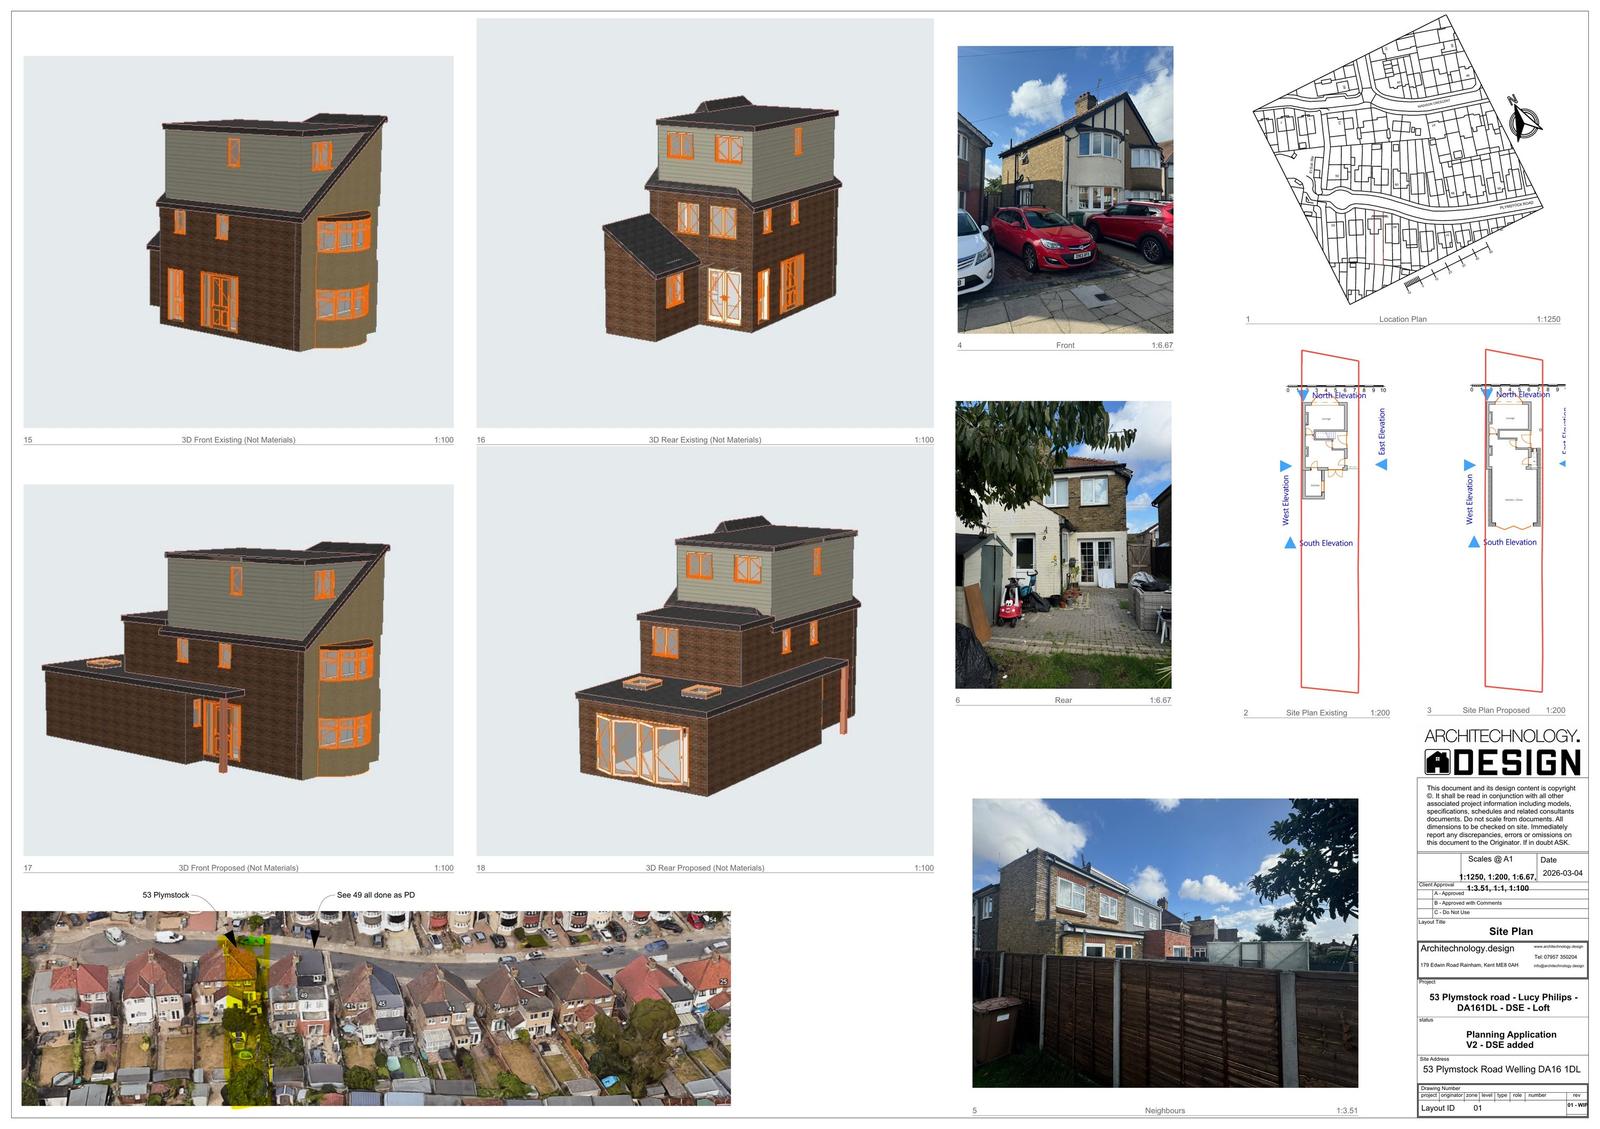
Task: Open the www.architechnology.design website link
Action: 1558,946
